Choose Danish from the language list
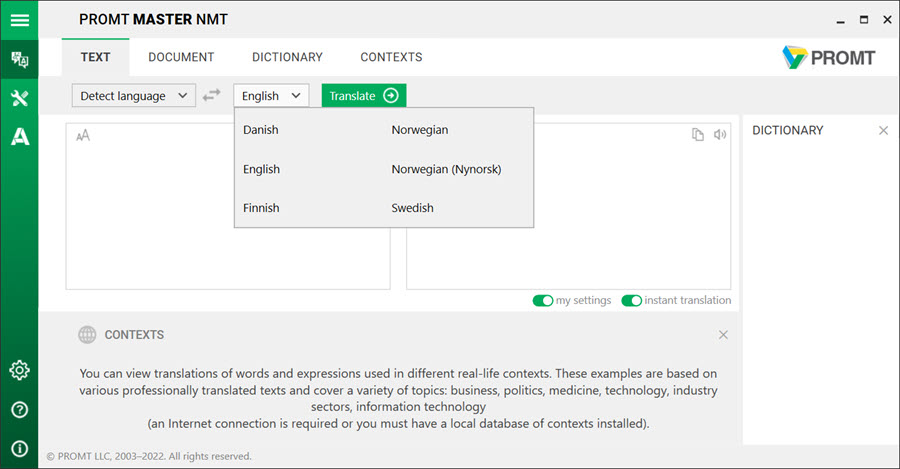This screenshot has height=469, width=900. point(261,130)
